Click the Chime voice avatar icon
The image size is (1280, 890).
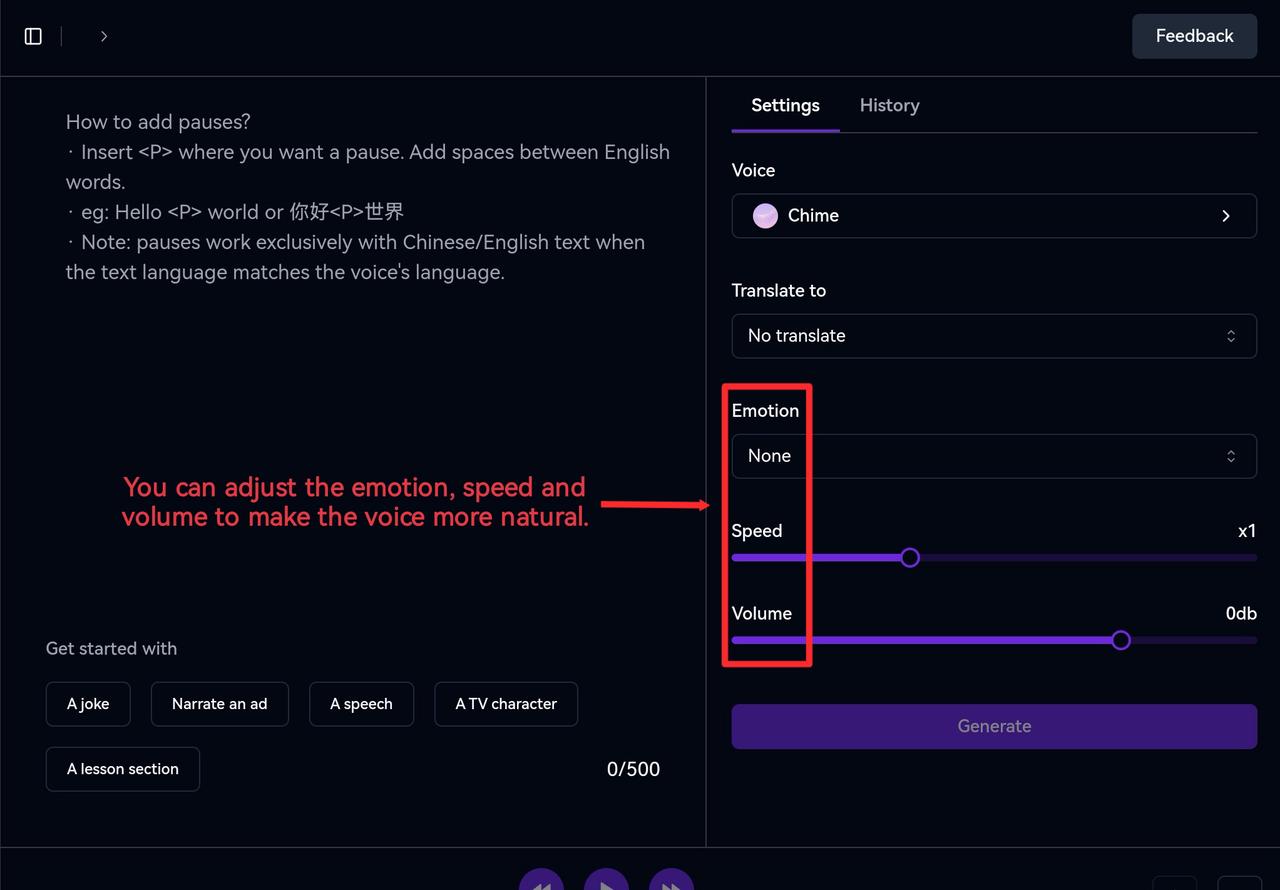coord(765,216)
